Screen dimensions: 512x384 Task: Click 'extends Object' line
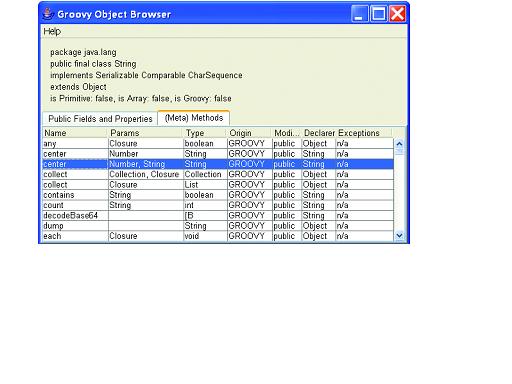78,87
